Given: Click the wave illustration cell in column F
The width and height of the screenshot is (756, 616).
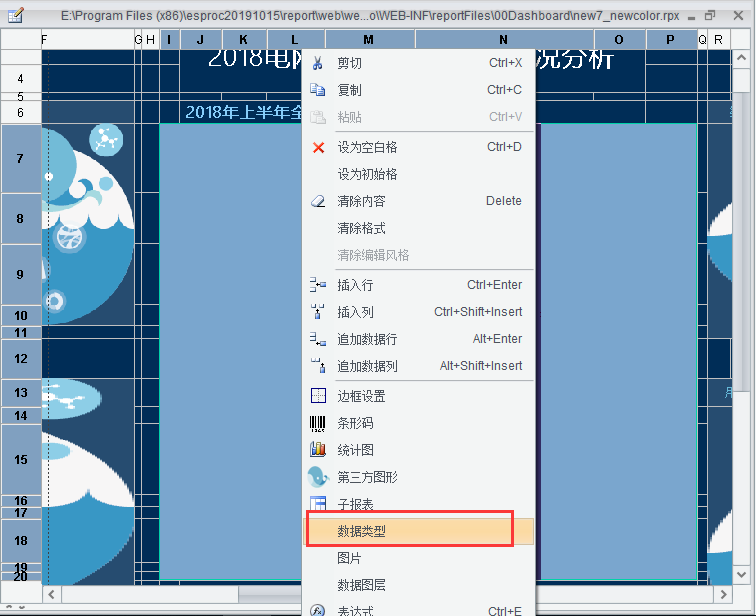Looking at the screenshot, I should coord(88,224).
